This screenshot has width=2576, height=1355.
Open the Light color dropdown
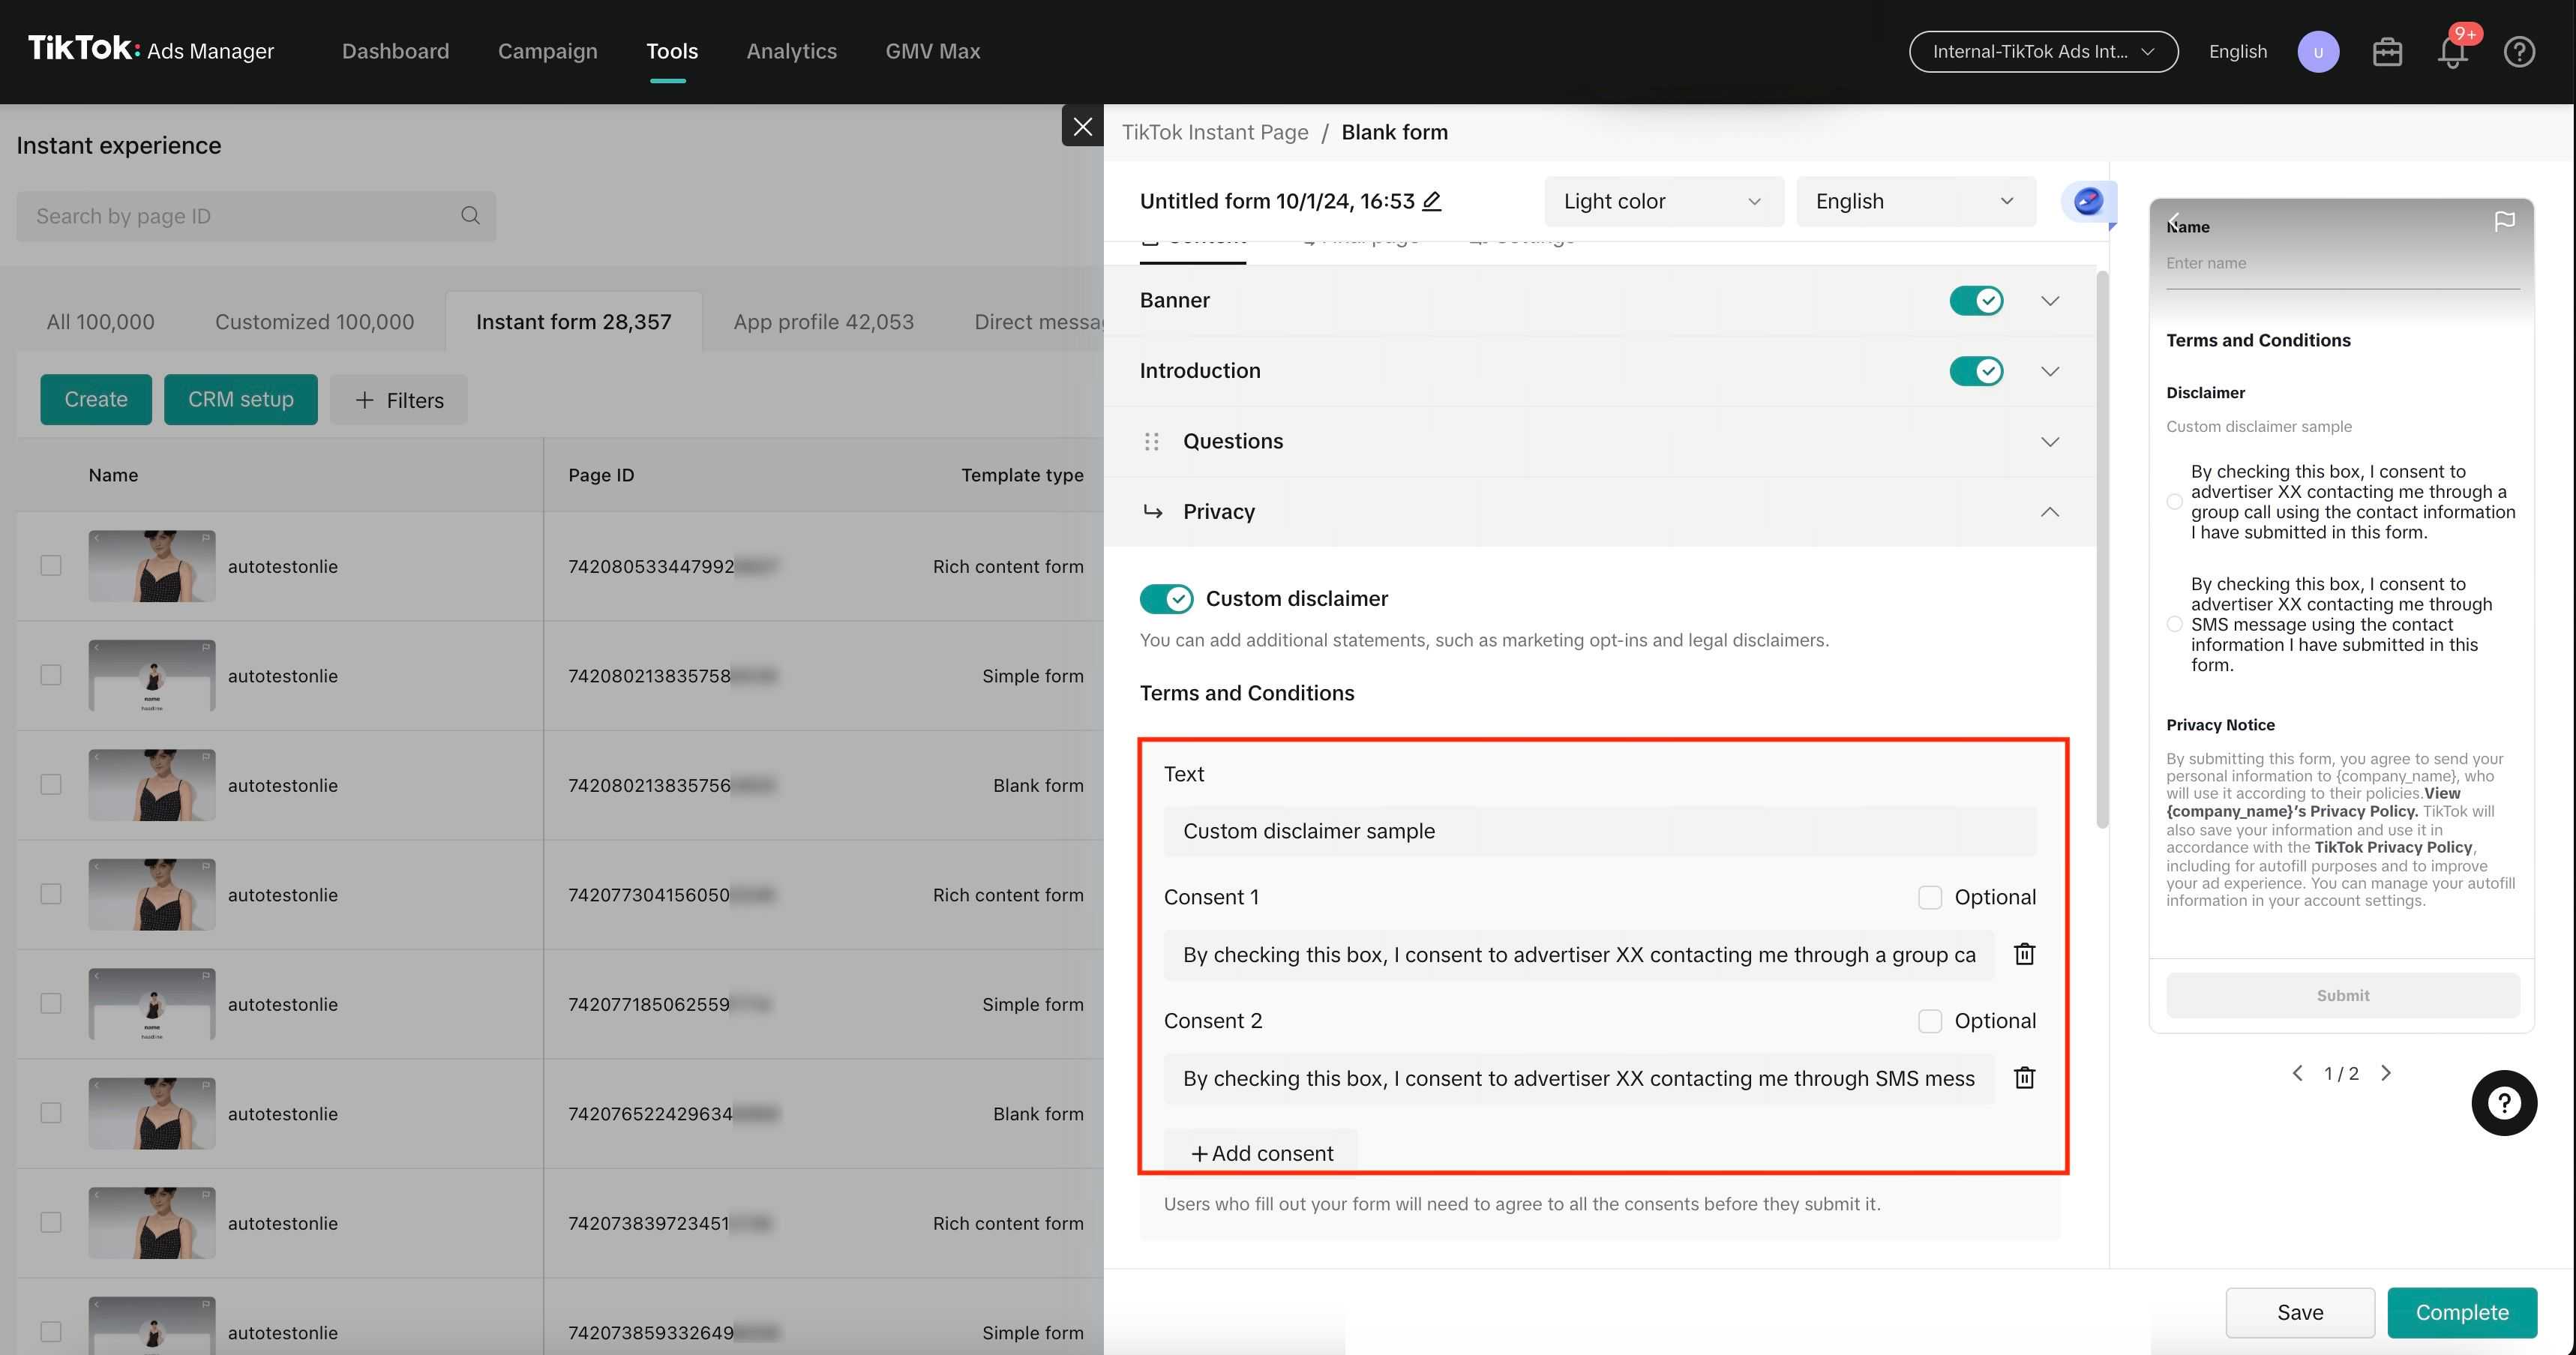coord(1663,201)
